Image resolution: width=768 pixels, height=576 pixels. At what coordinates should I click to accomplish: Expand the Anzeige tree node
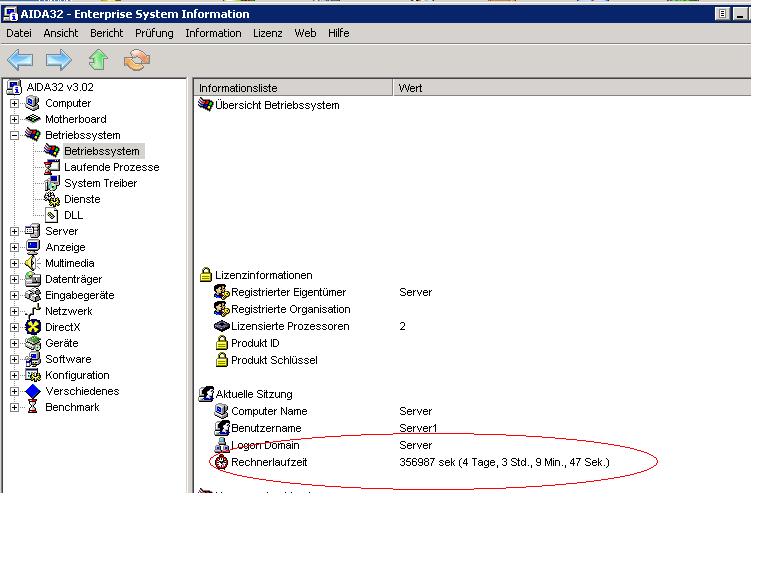click(x=14, y=247)
